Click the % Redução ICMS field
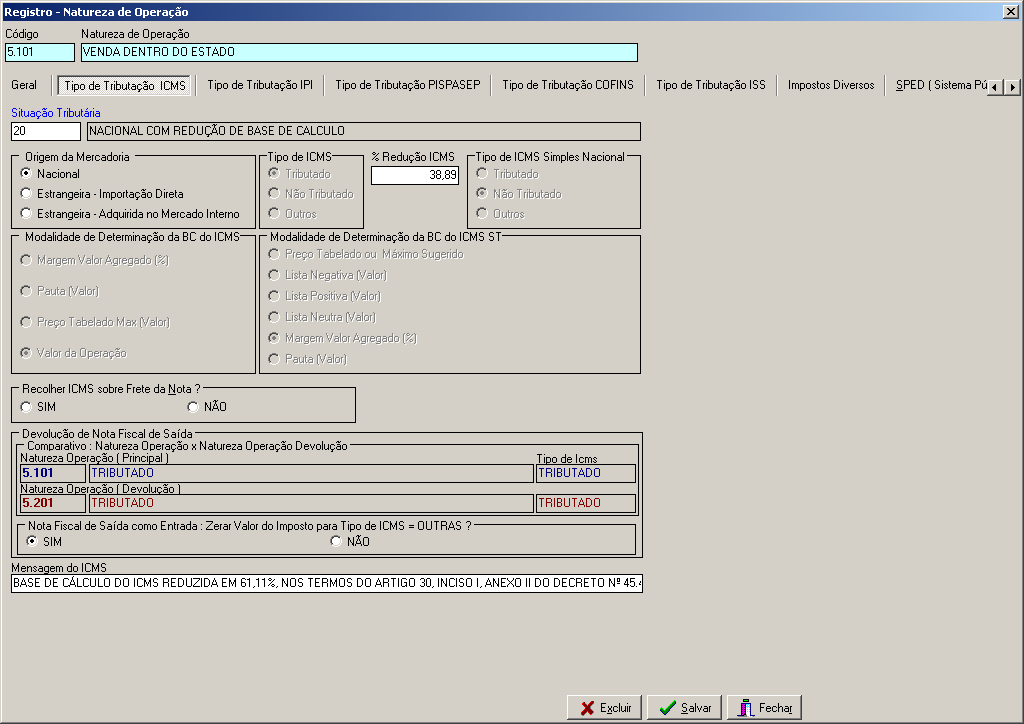Image resolution: width=1024 pixels, height=724 pixels. pos(415,175)
